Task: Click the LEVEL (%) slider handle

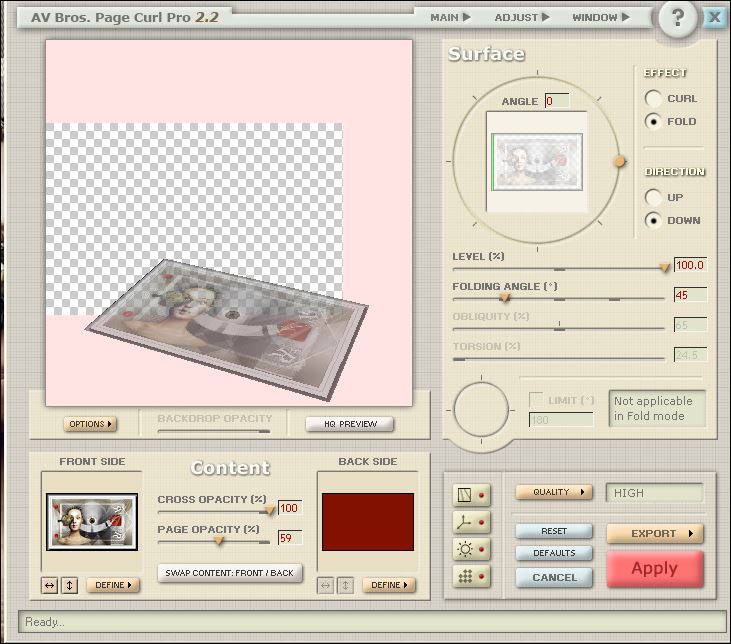Action: point(664,267)
